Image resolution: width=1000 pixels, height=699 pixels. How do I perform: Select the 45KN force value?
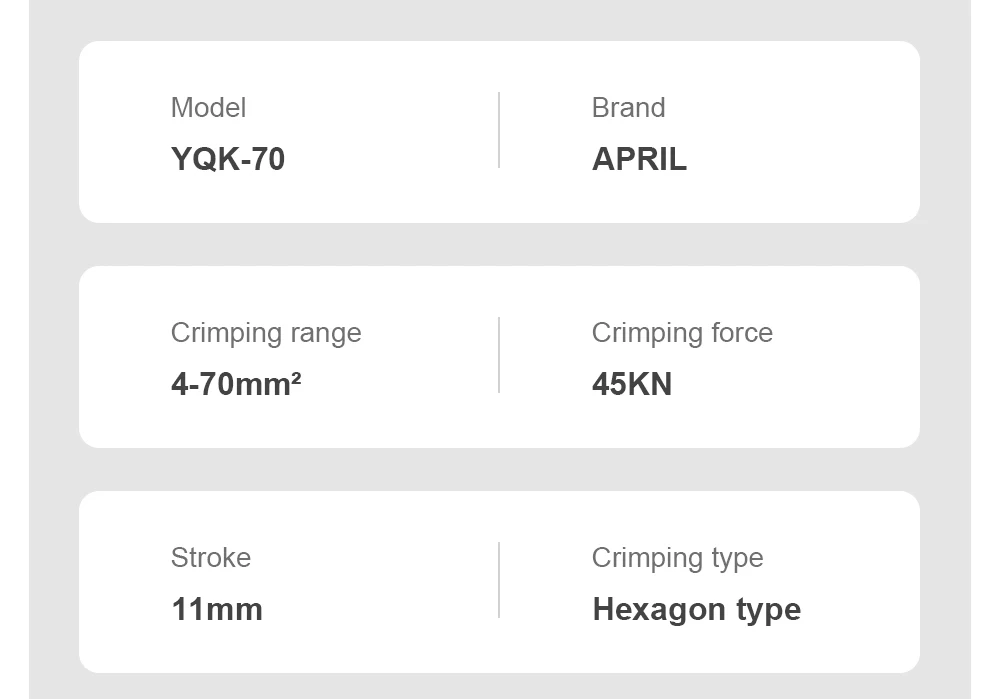pos(632,384)
